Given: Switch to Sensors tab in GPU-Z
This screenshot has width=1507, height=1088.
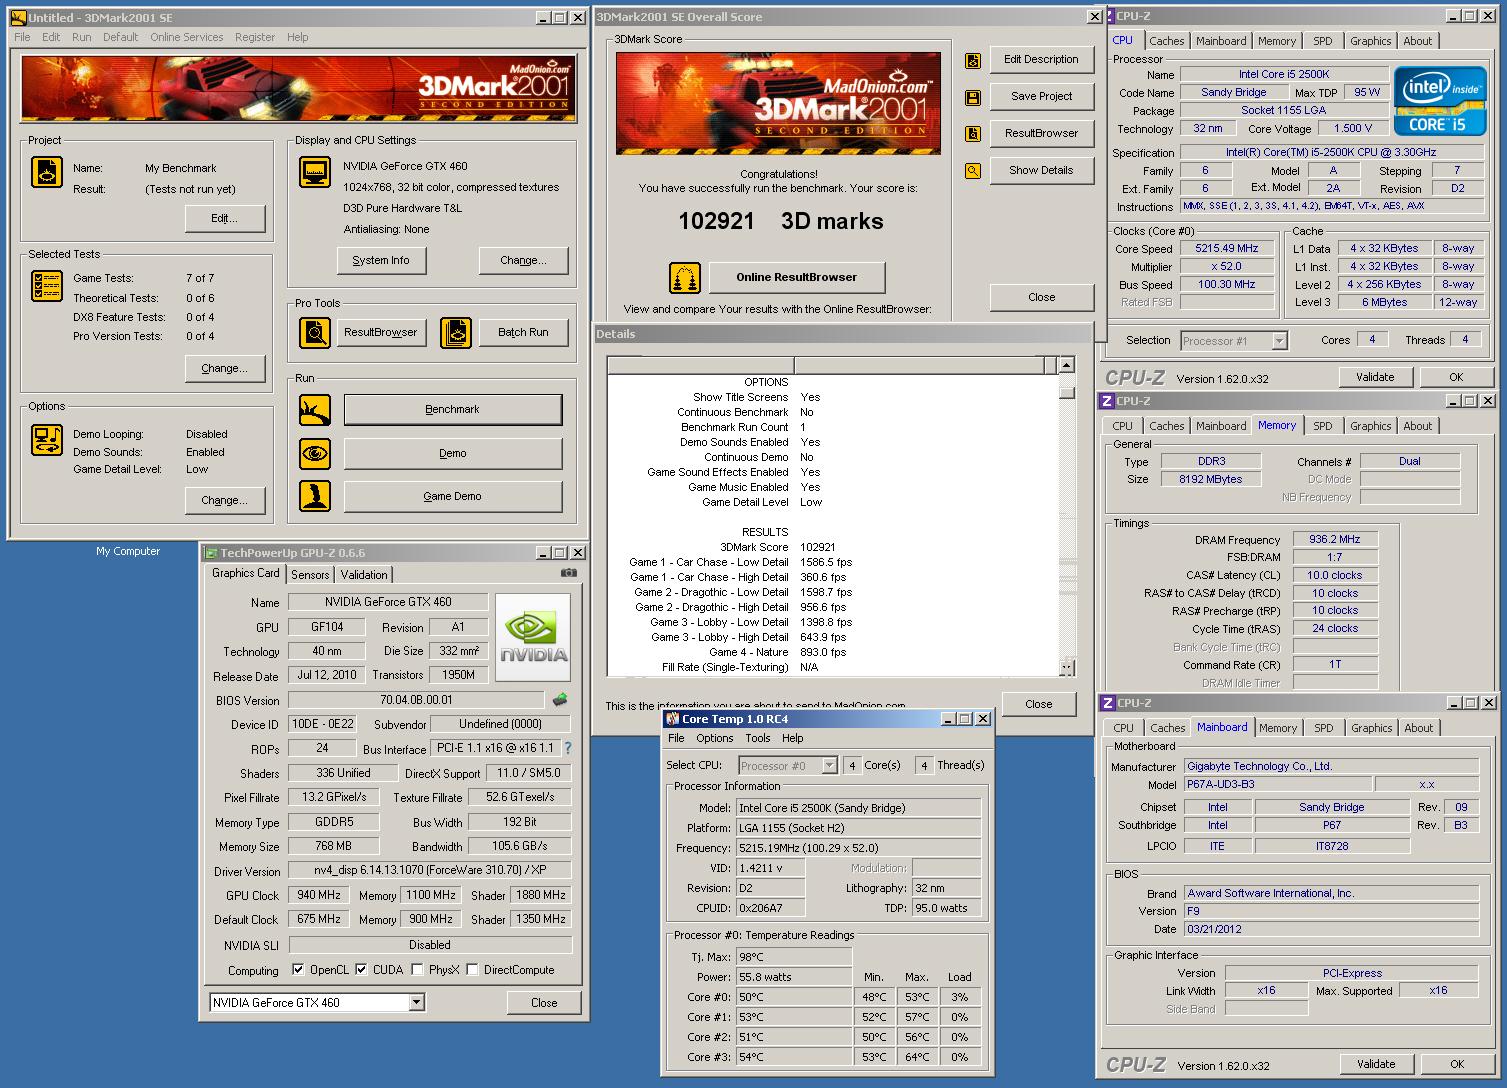Looking at the screenshot, I should pos(310,575).
